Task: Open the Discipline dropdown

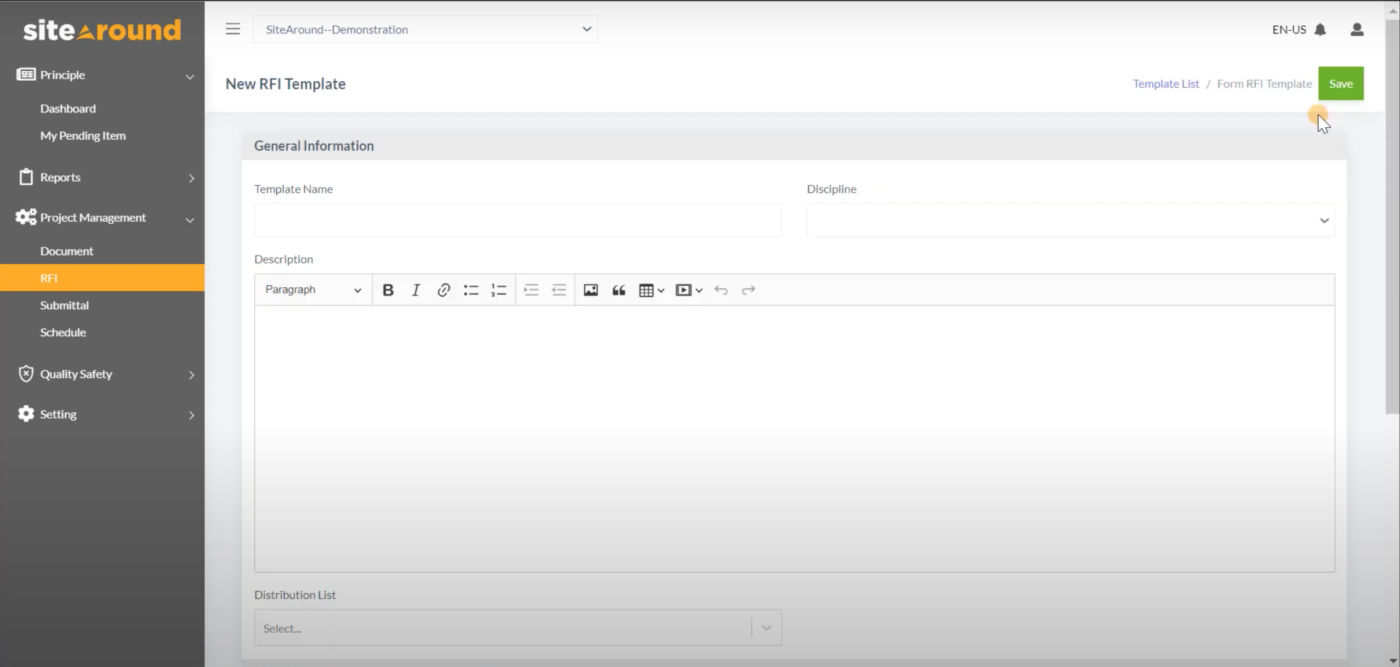Action: coord(1070,220)
